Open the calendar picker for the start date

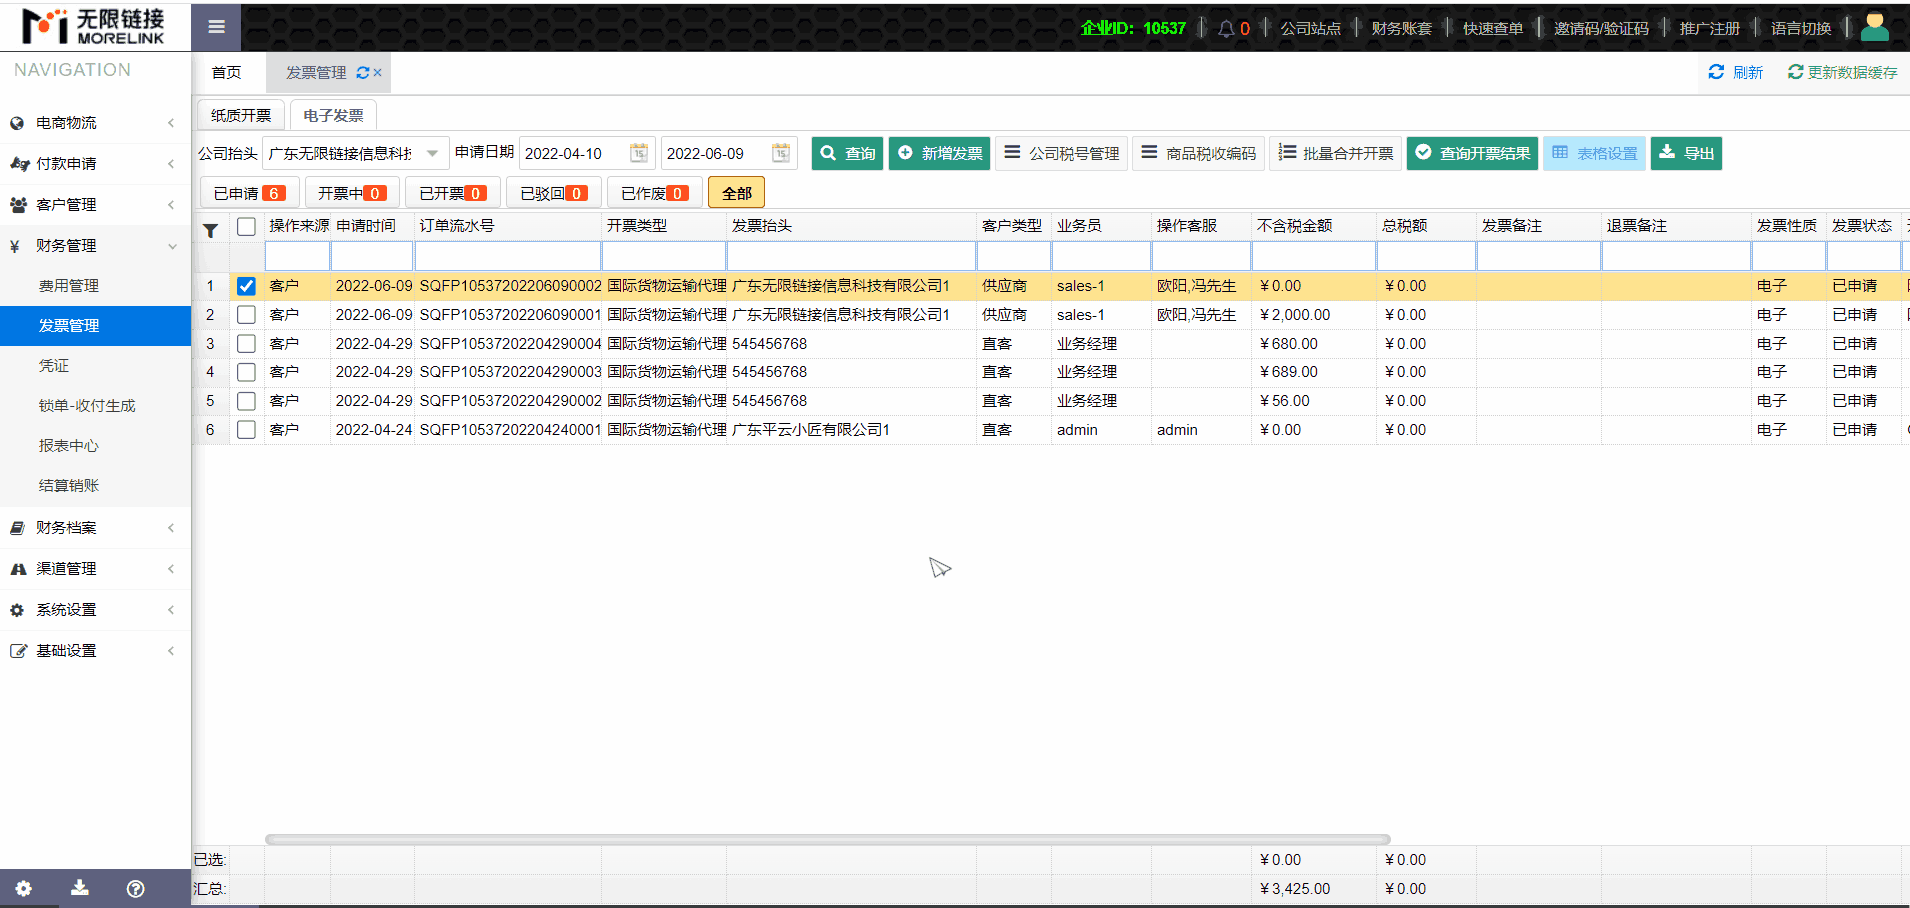[637, 153]
